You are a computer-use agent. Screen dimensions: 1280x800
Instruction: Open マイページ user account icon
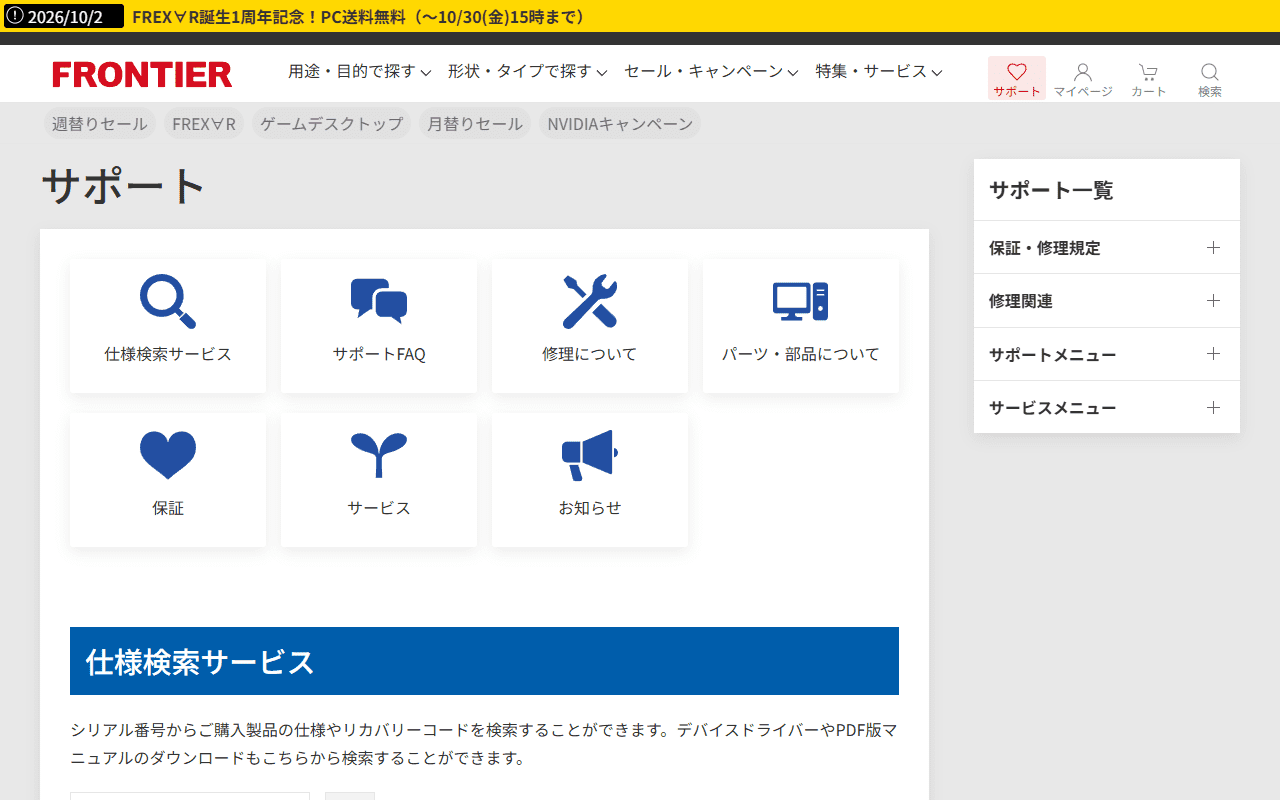[1083, 78]
